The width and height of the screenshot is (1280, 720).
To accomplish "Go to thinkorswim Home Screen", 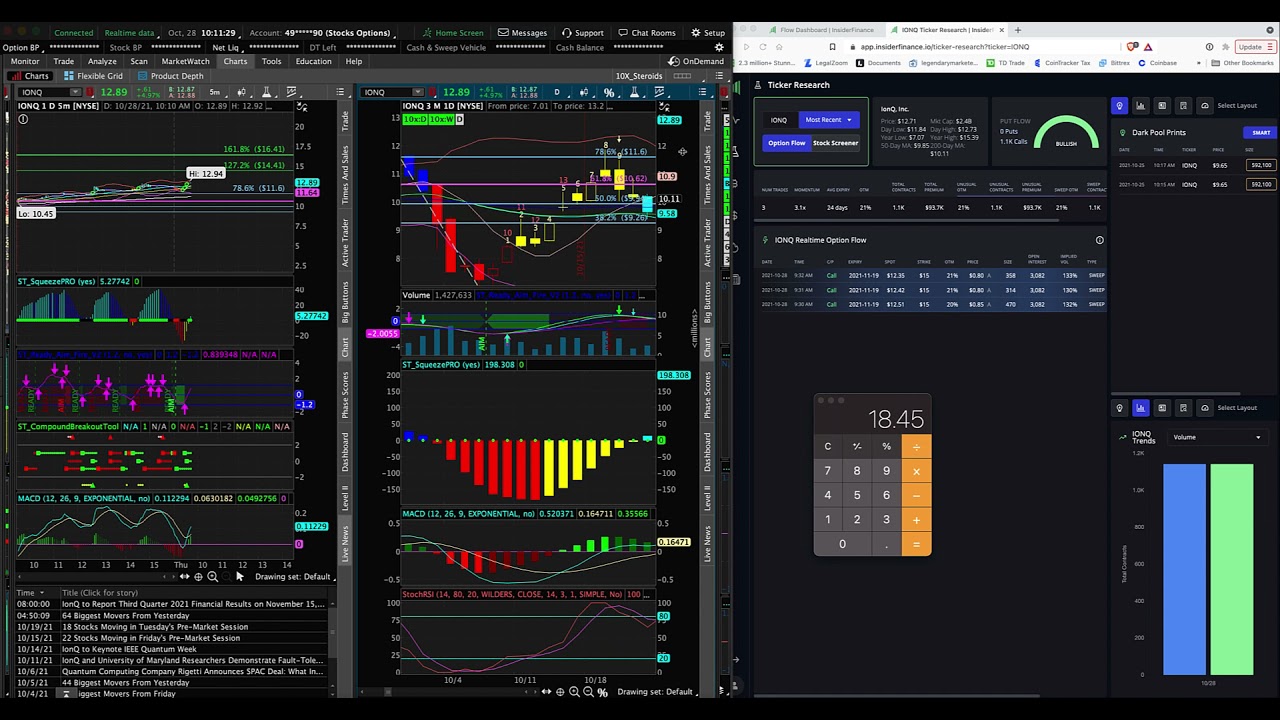I will 452,33.
